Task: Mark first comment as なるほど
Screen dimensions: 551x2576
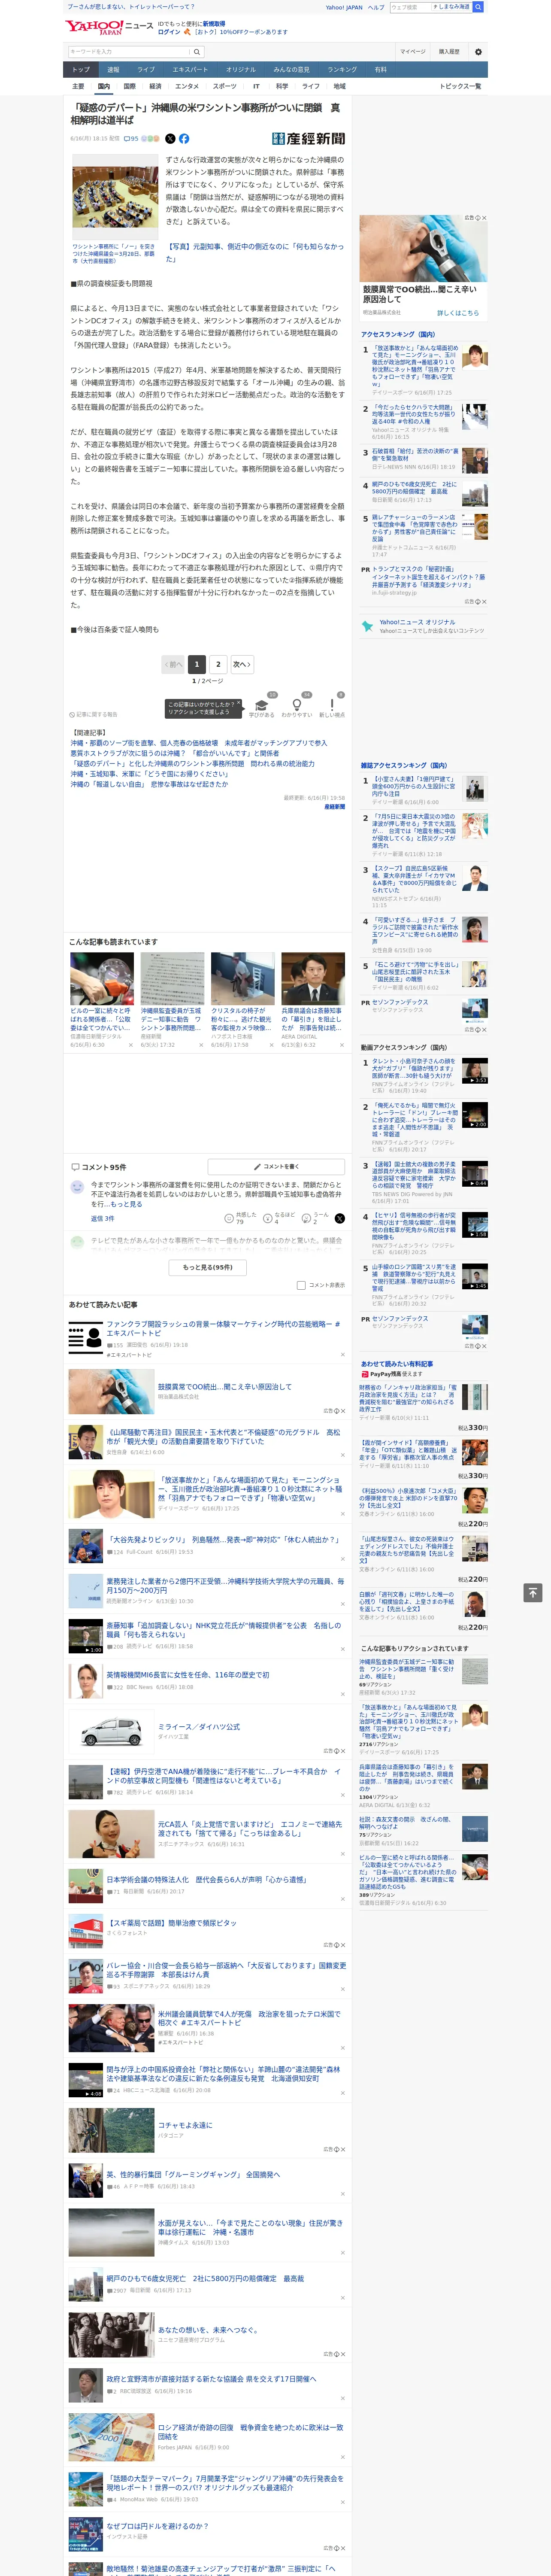Action: click(x=279, y=1218)
